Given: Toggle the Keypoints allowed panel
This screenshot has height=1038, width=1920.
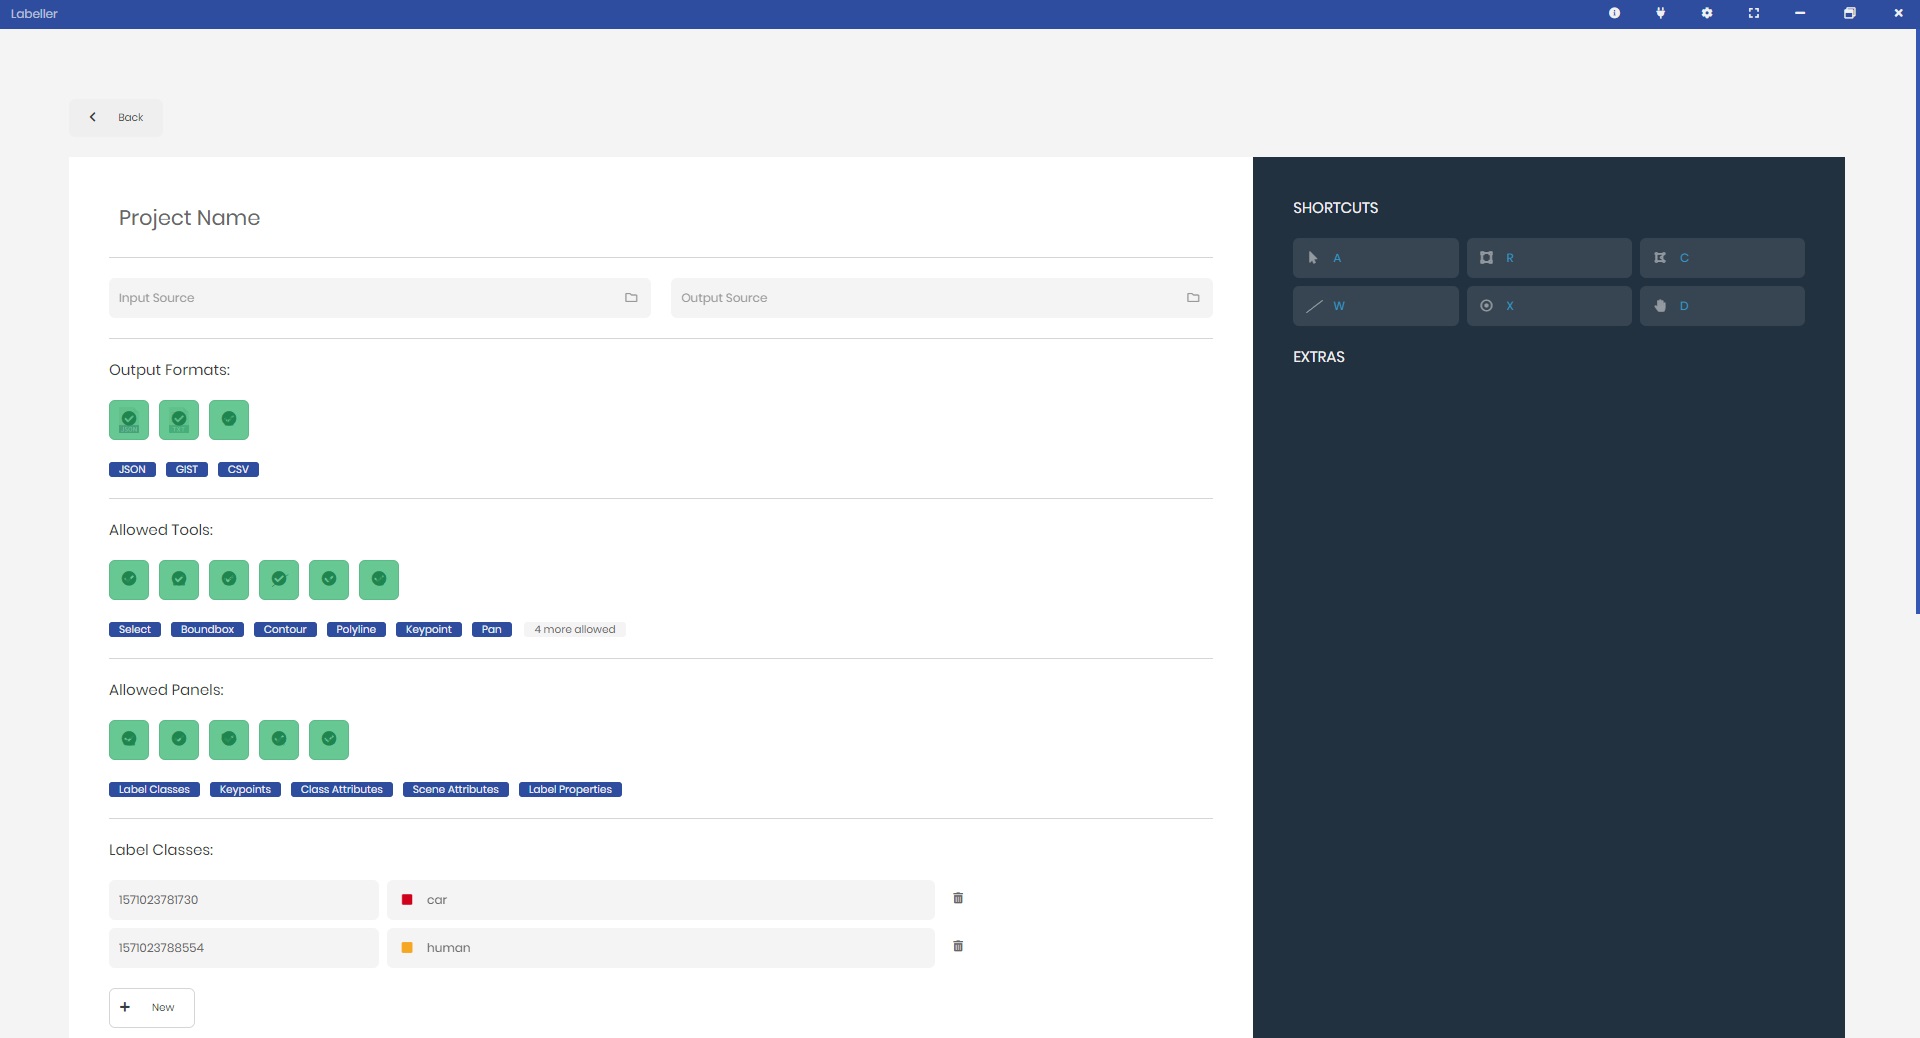Looking at the screenshot, I should [x=179, y=740].
